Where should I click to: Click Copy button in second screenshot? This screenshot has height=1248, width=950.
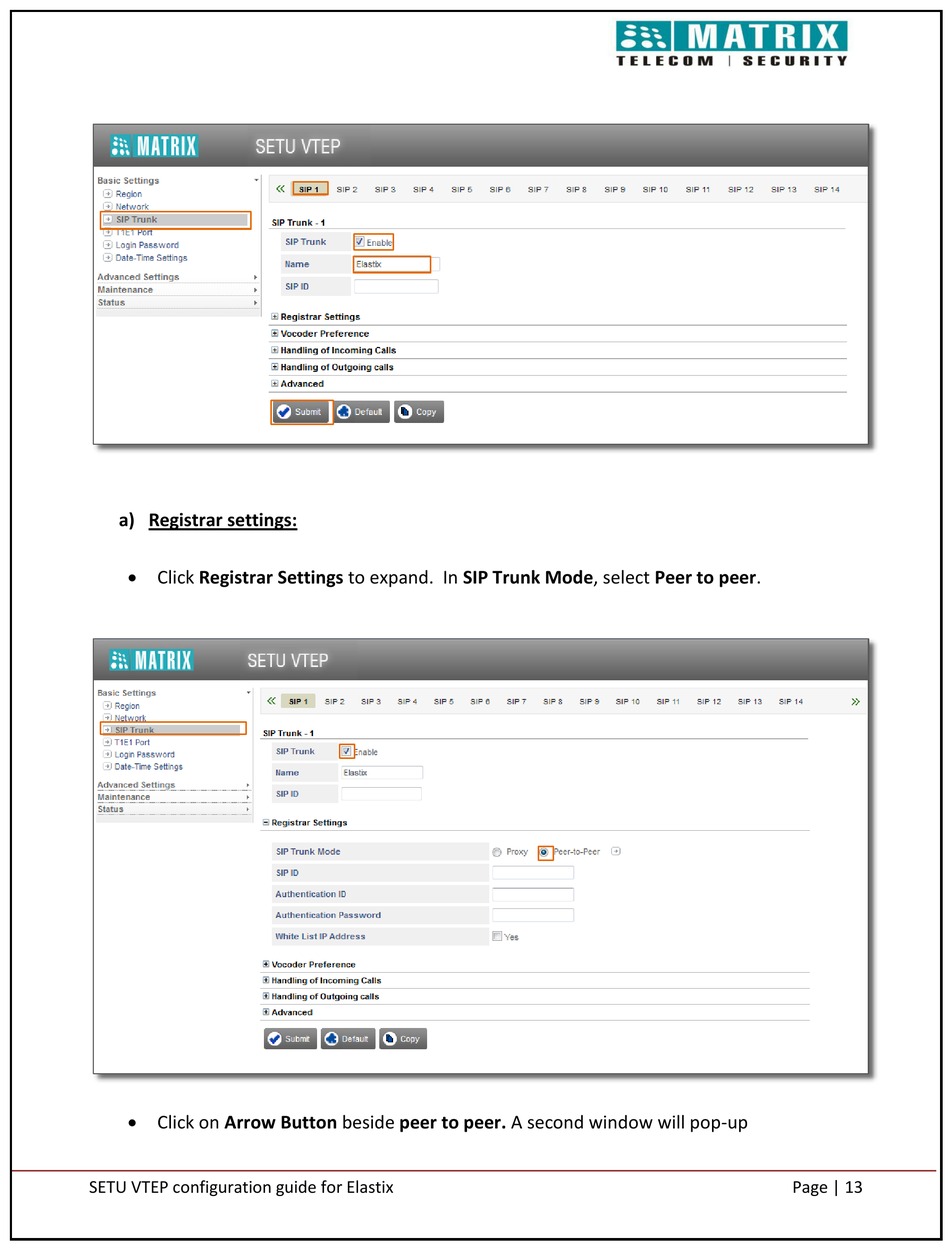click(x=403, y=1039)
